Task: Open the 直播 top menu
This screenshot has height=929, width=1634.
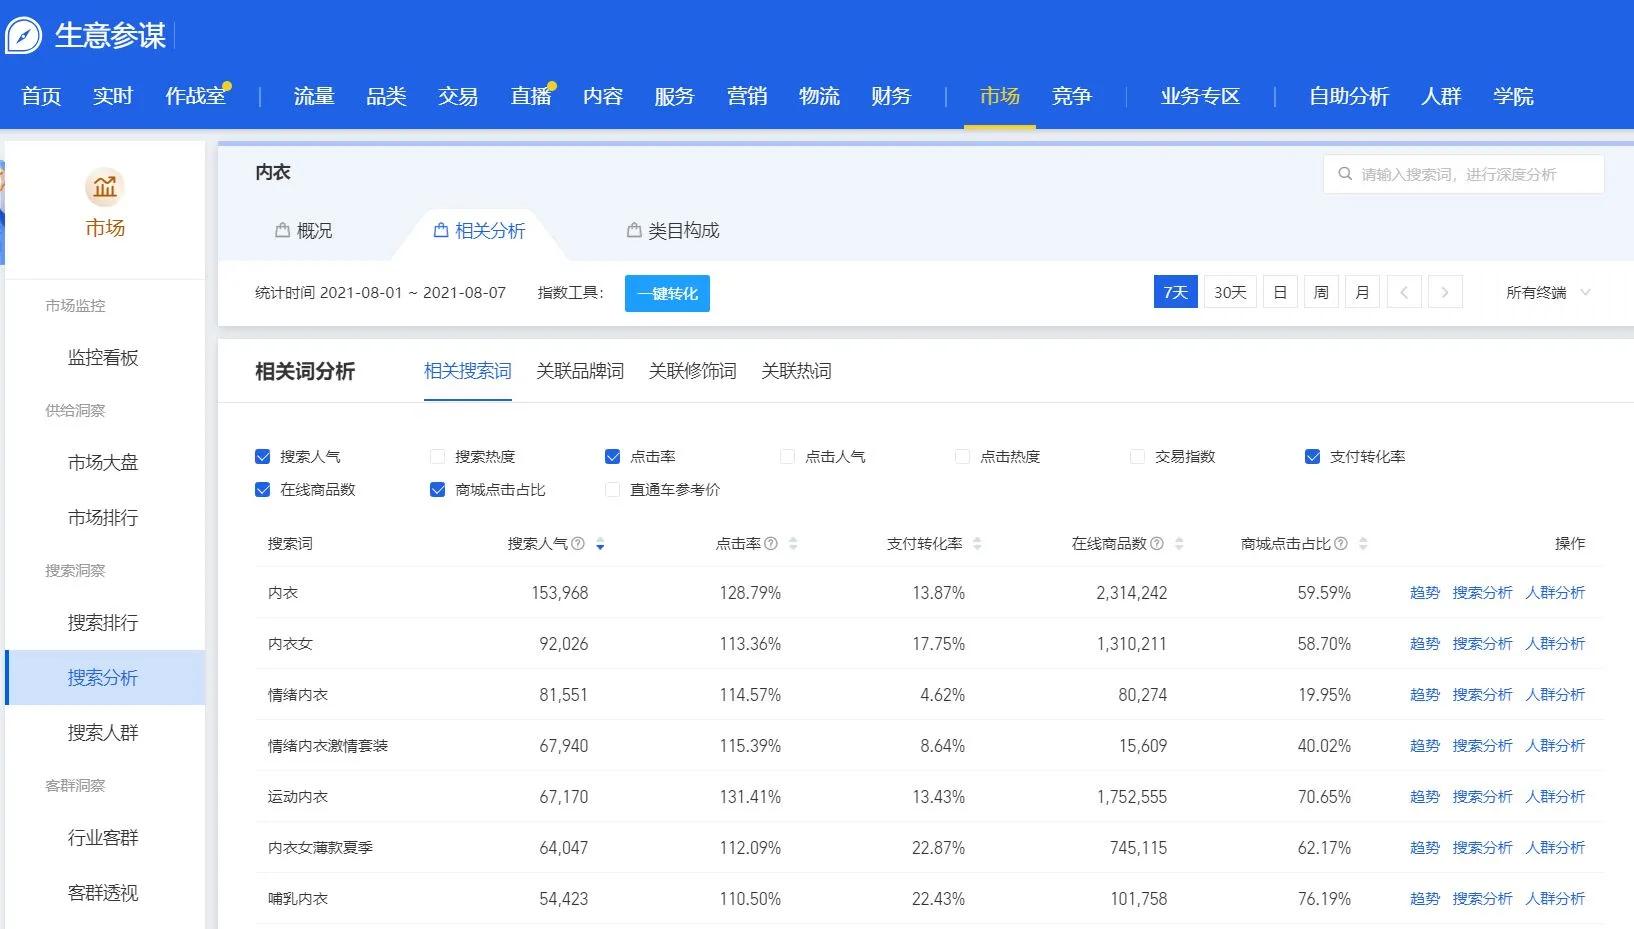Action: [531, 96]
